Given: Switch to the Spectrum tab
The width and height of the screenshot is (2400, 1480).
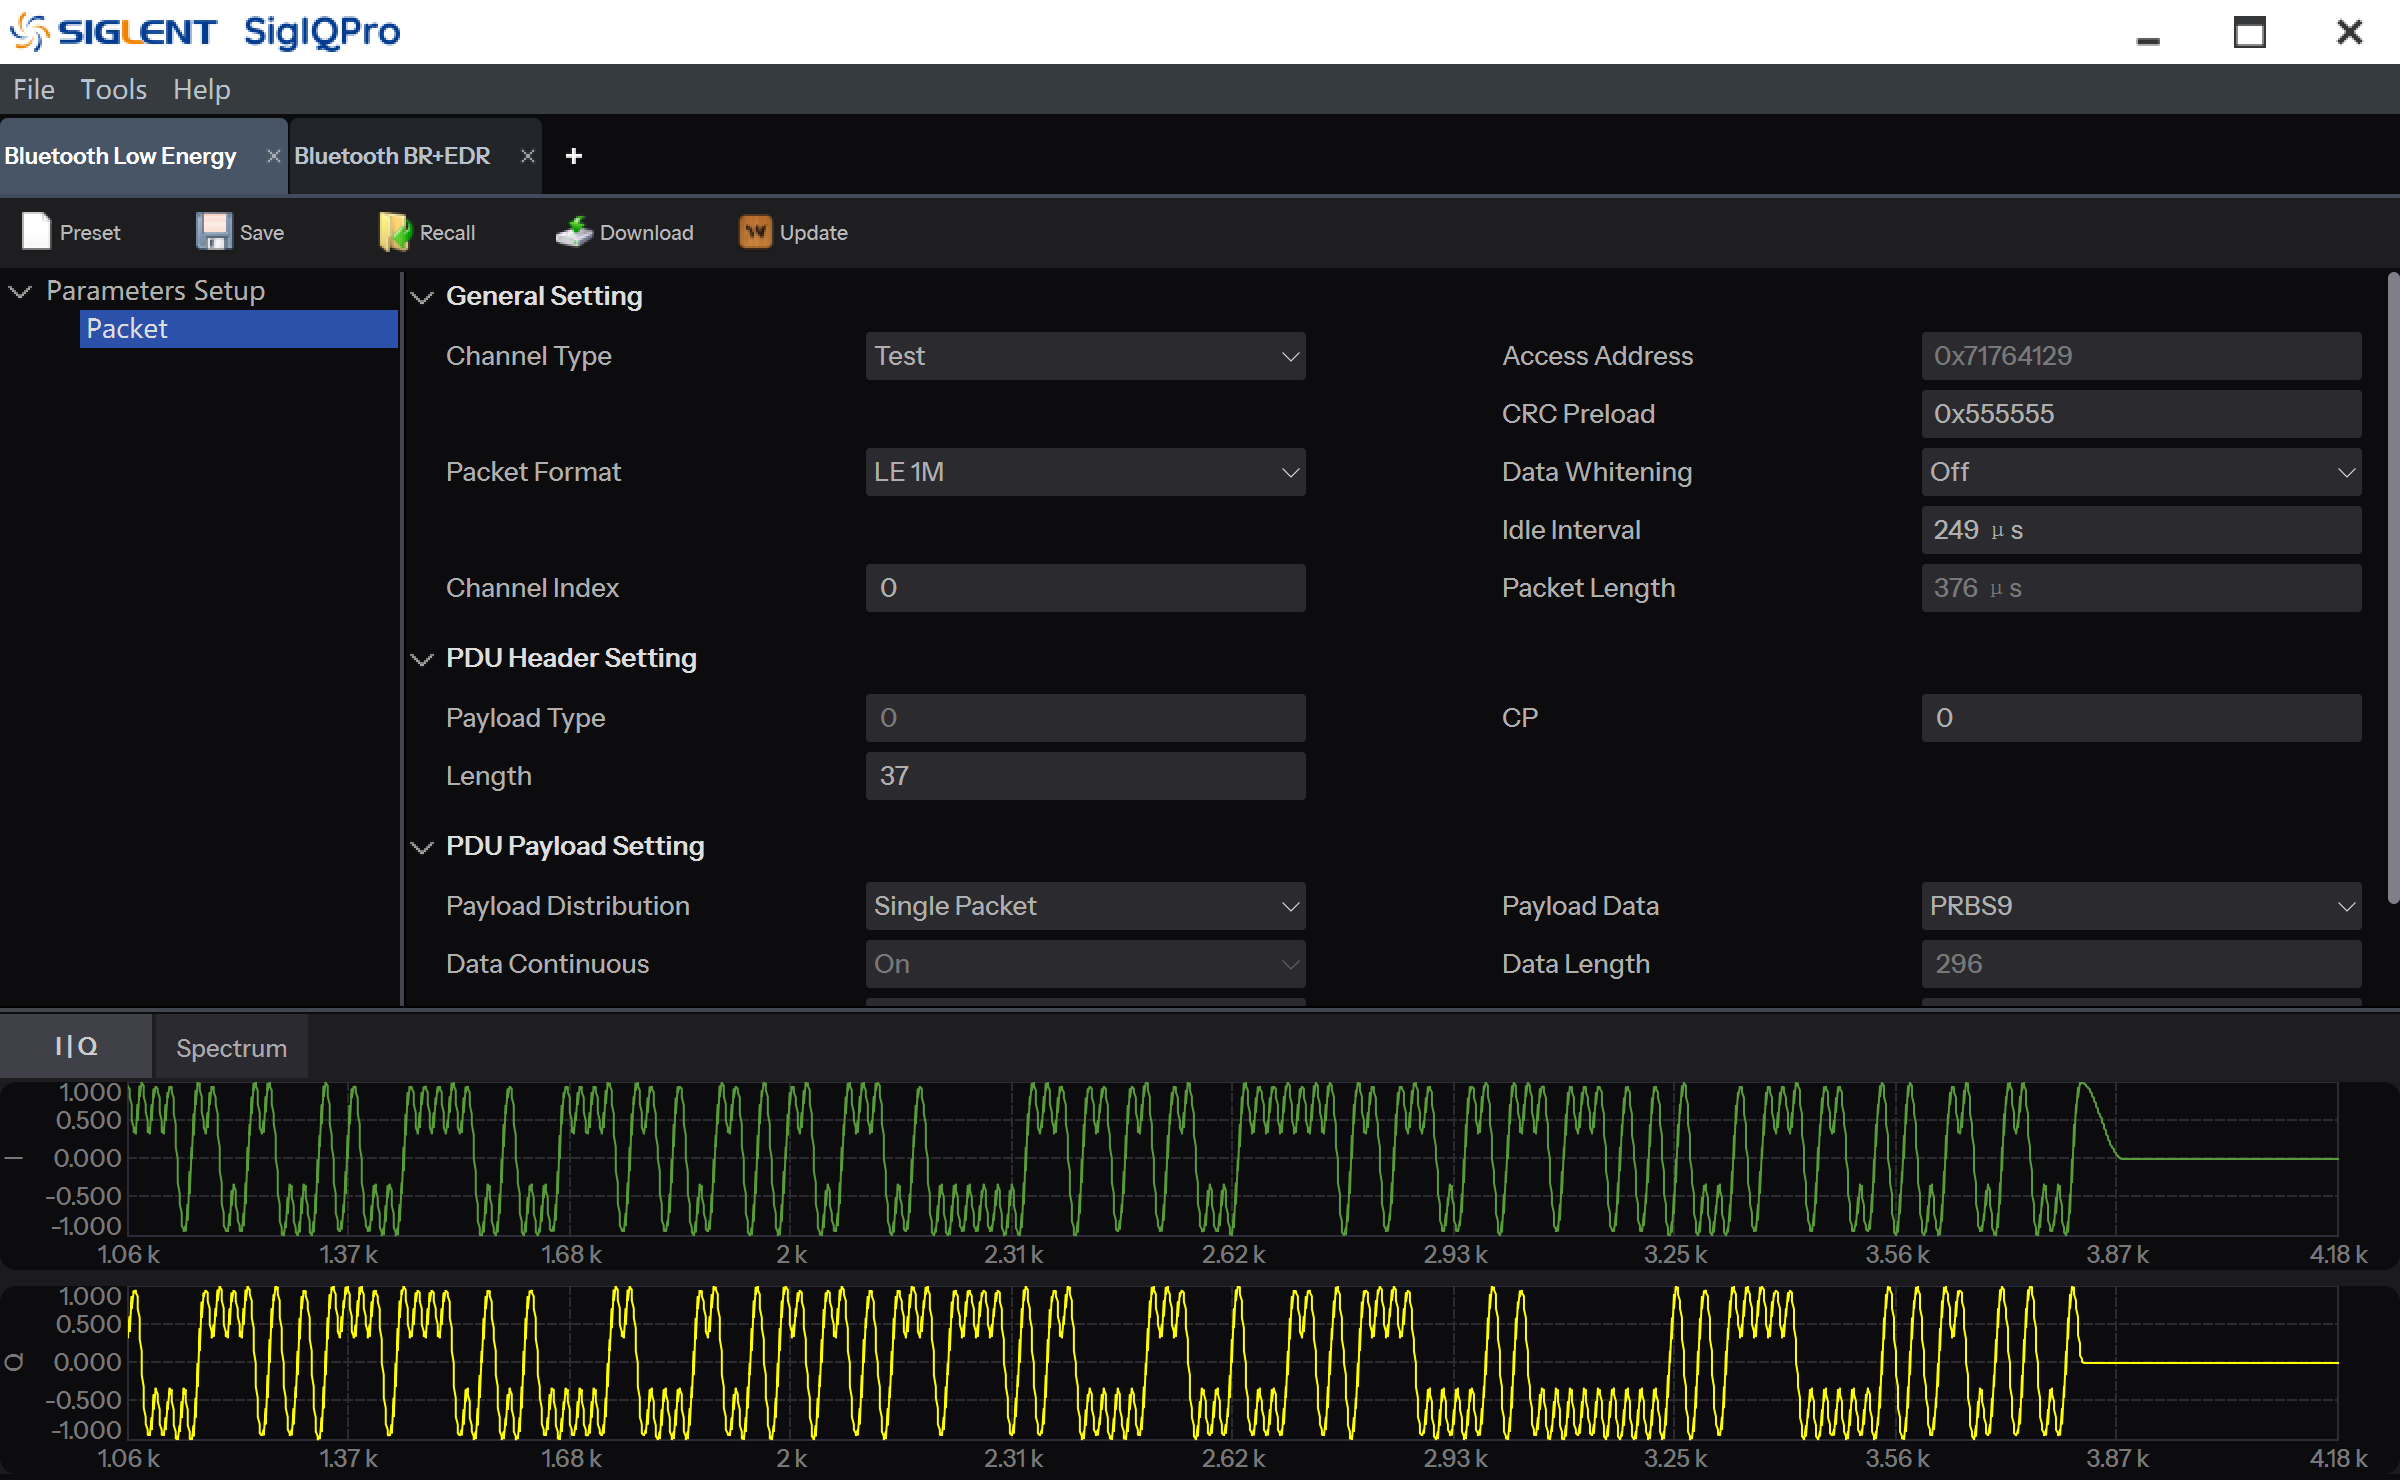Looking at the screenshot, I should (231, 1048).
